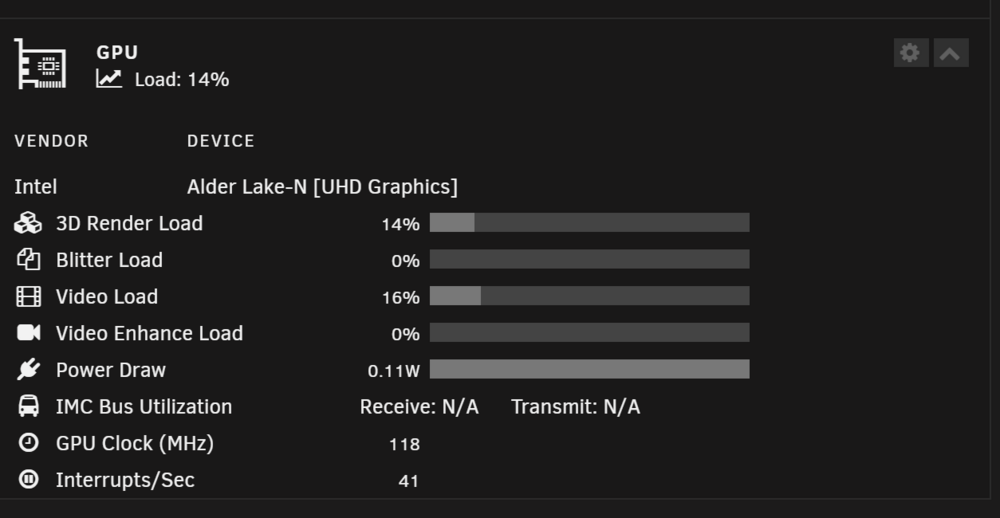This screenshot has width=1000, height=518.
Task: Click the Video Enhance Load camera icon
Action: [x=28, y=333]
